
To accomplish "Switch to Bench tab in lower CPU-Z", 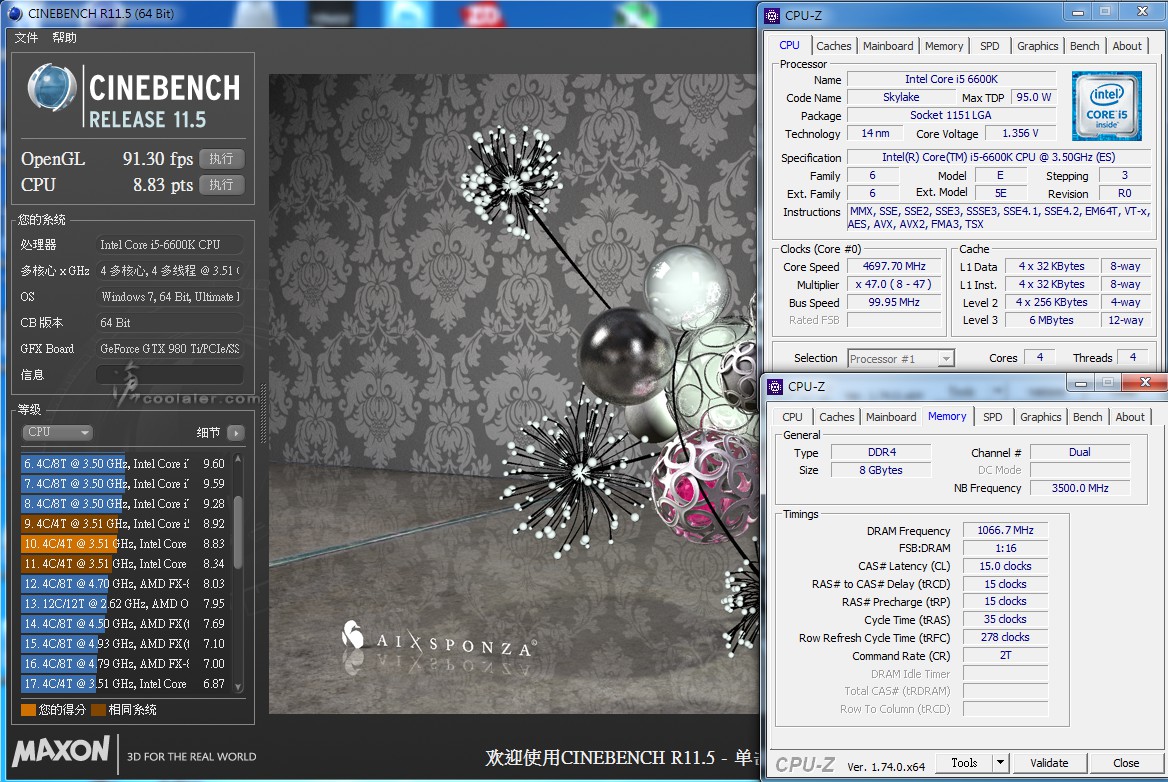I will point(1088,417).
